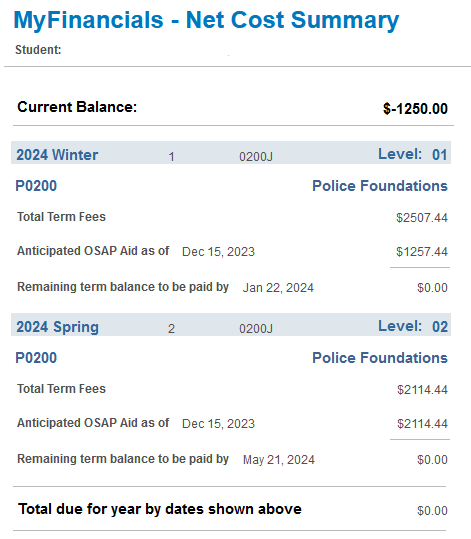
Task: Open the P0200 code under 2024 Winter
Action: tap(36, 186)
